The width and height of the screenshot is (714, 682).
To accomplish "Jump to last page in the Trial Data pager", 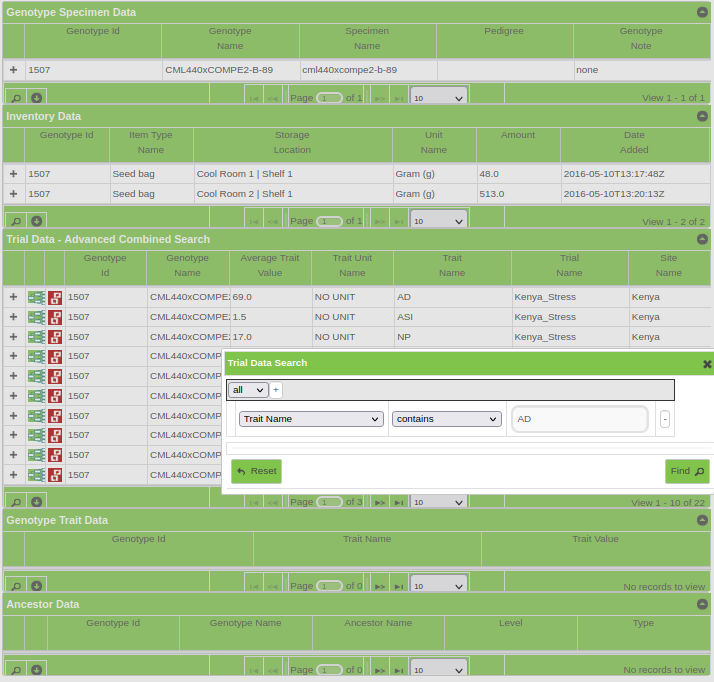I will (398, 502).
